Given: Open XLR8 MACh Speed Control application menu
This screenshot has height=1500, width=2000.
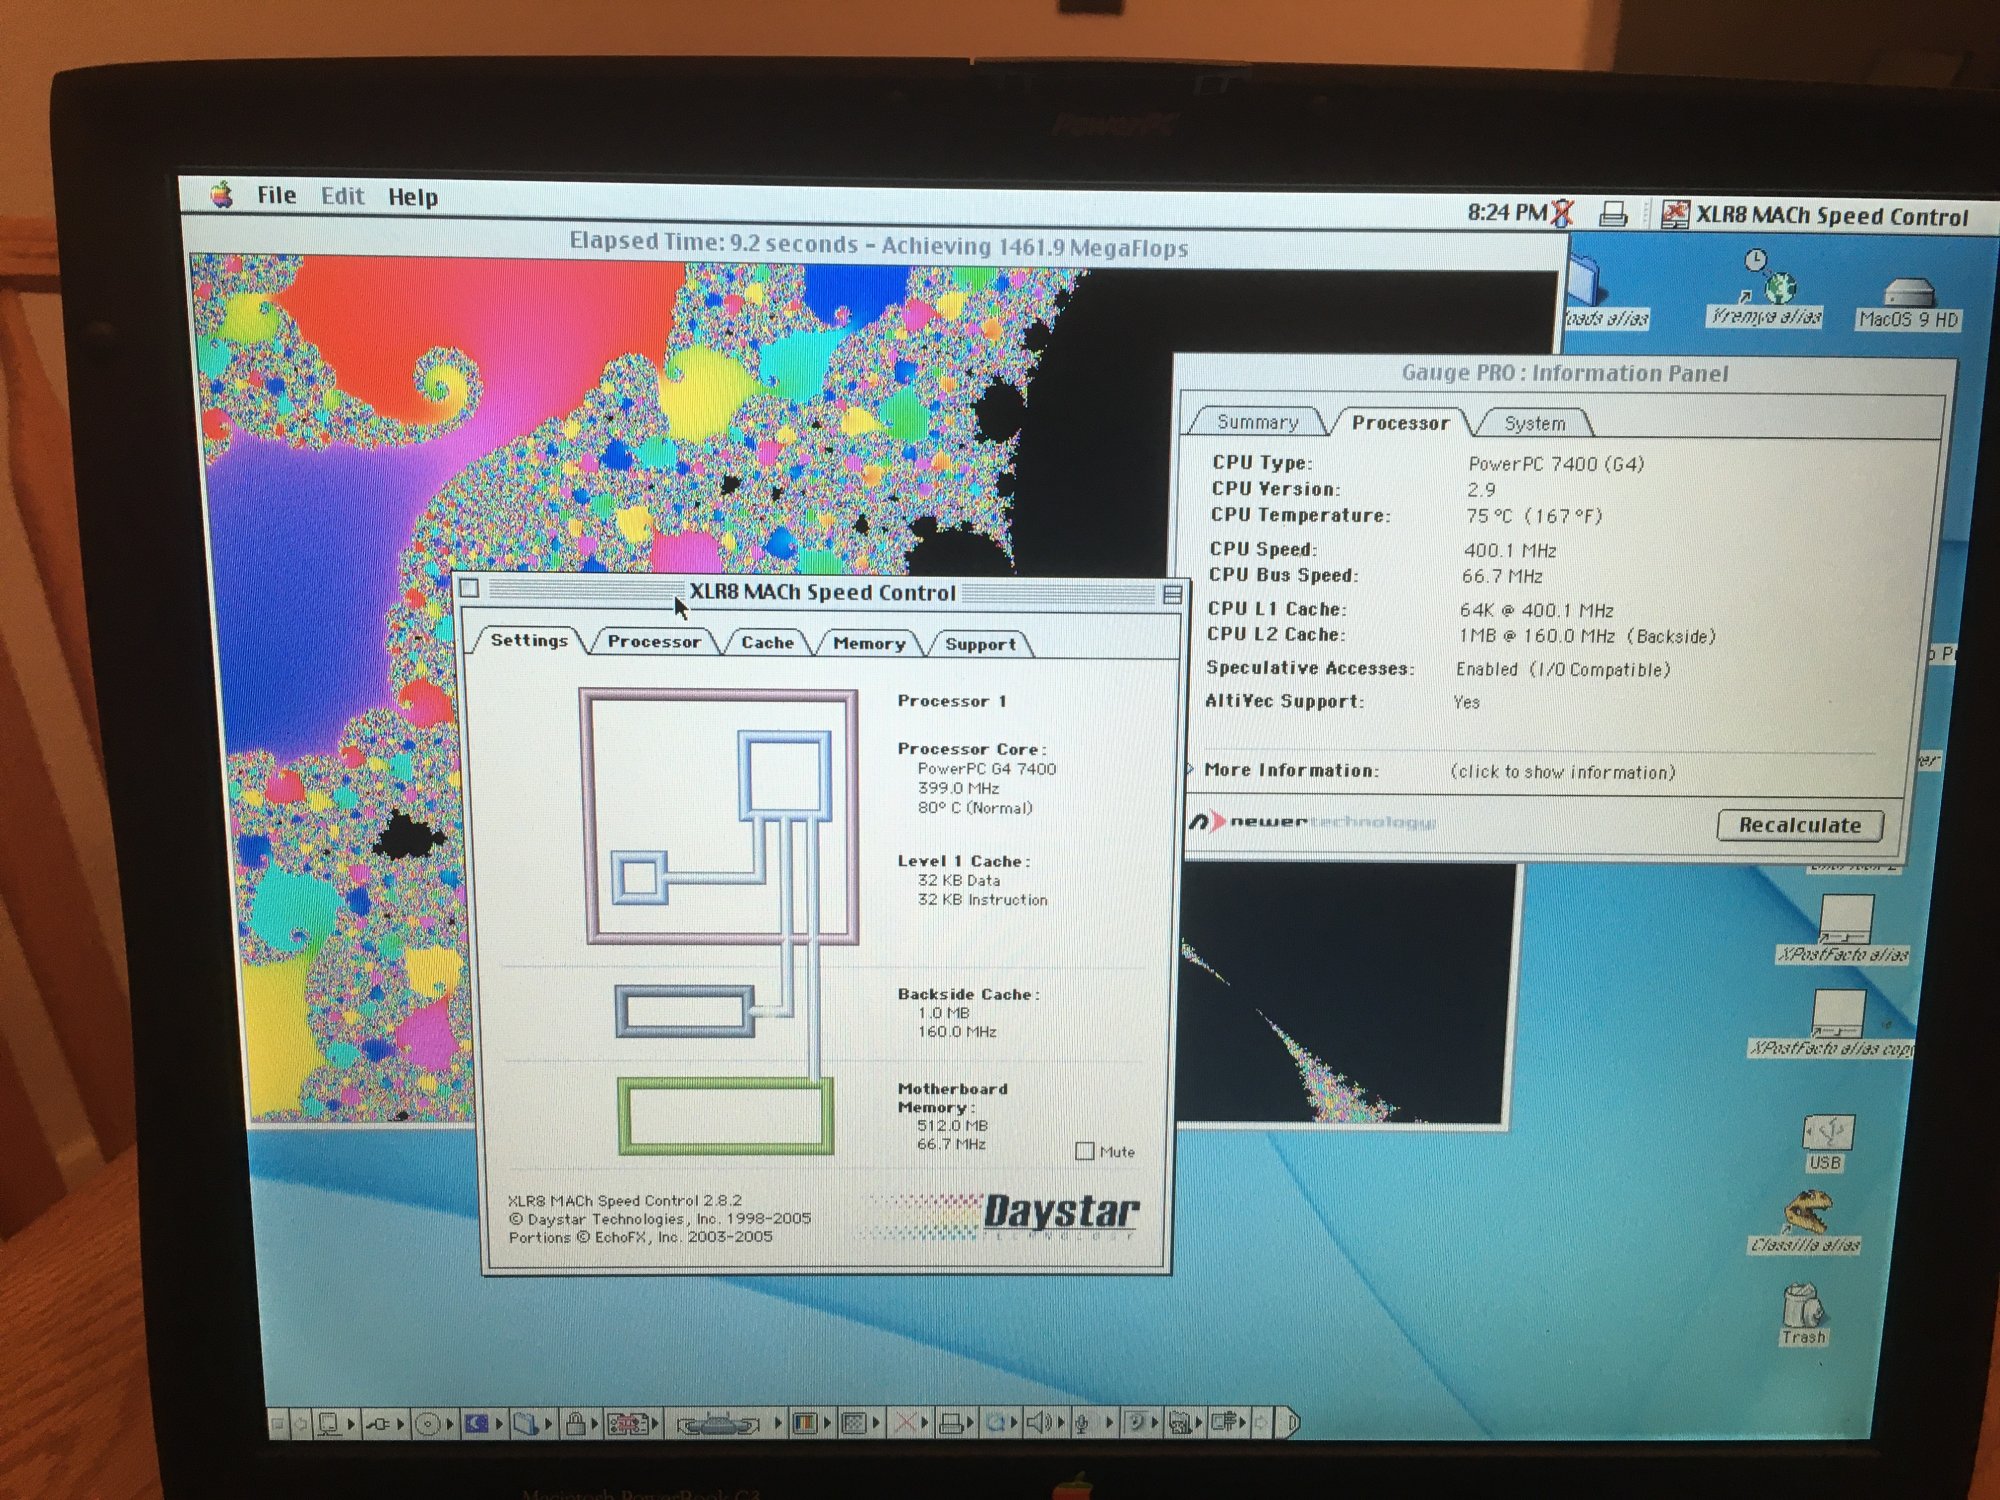Looking at the screenshot, I should [1816, 216].
